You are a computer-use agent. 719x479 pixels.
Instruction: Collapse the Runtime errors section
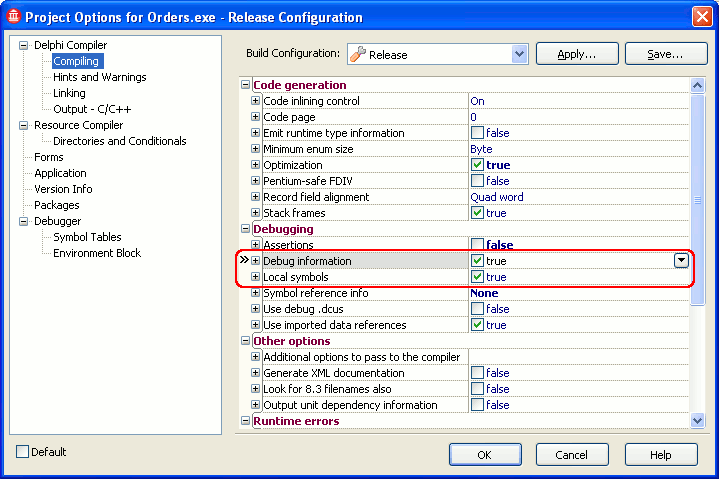(x=246, y=421)
